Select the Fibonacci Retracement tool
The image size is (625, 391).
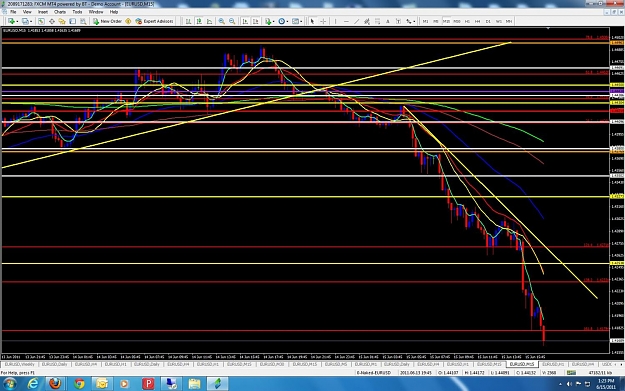(x=377, y=21)
